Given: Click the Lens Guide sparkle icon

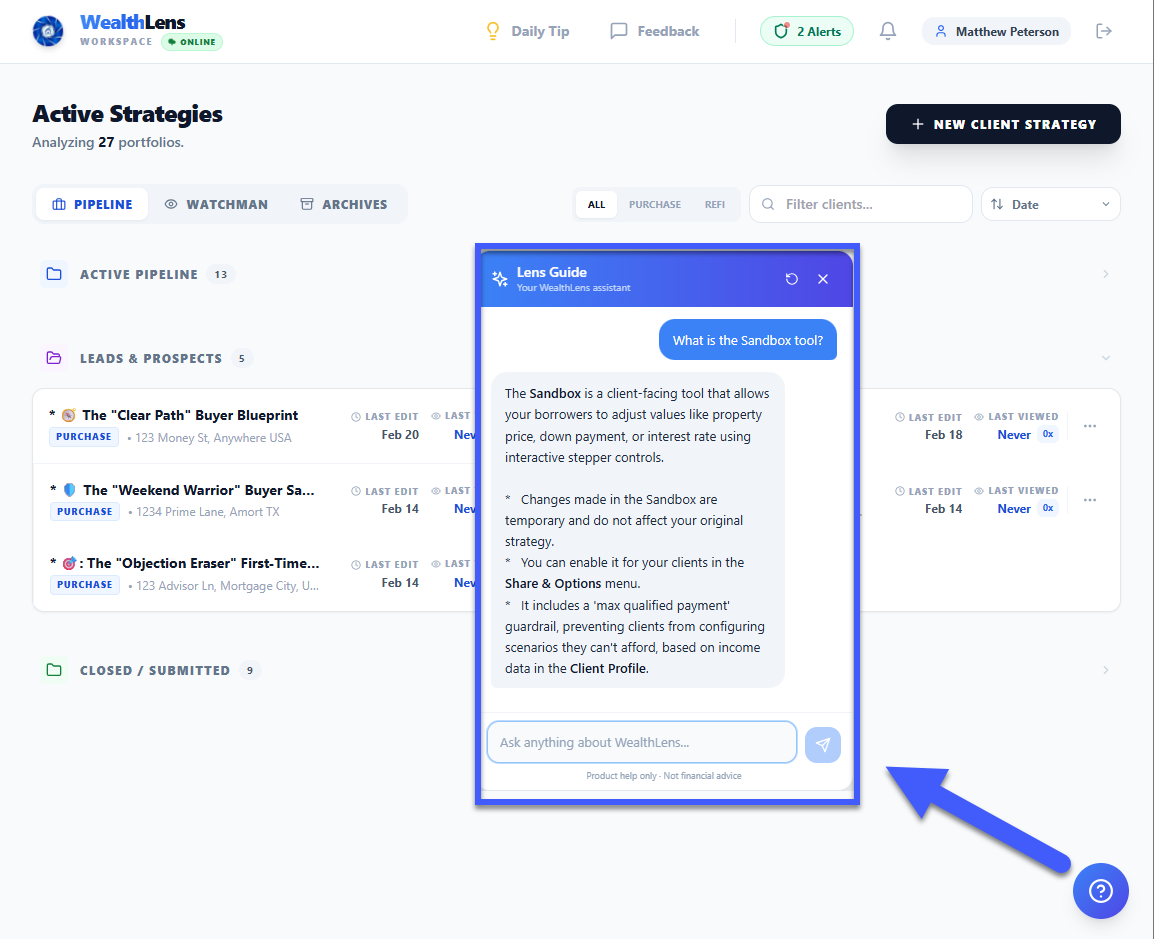Looking at the screenshot, I should coord(500,279).
